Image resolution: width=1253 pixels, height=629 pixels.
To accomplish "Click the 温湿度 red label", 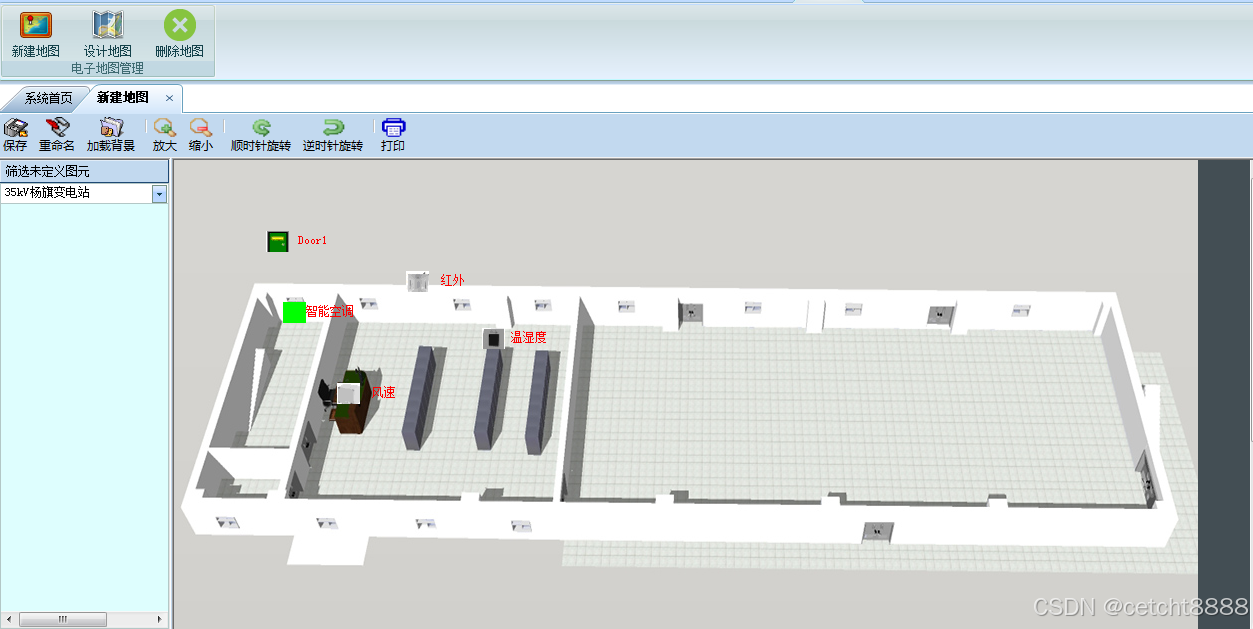I will click(x=528, y=338).
